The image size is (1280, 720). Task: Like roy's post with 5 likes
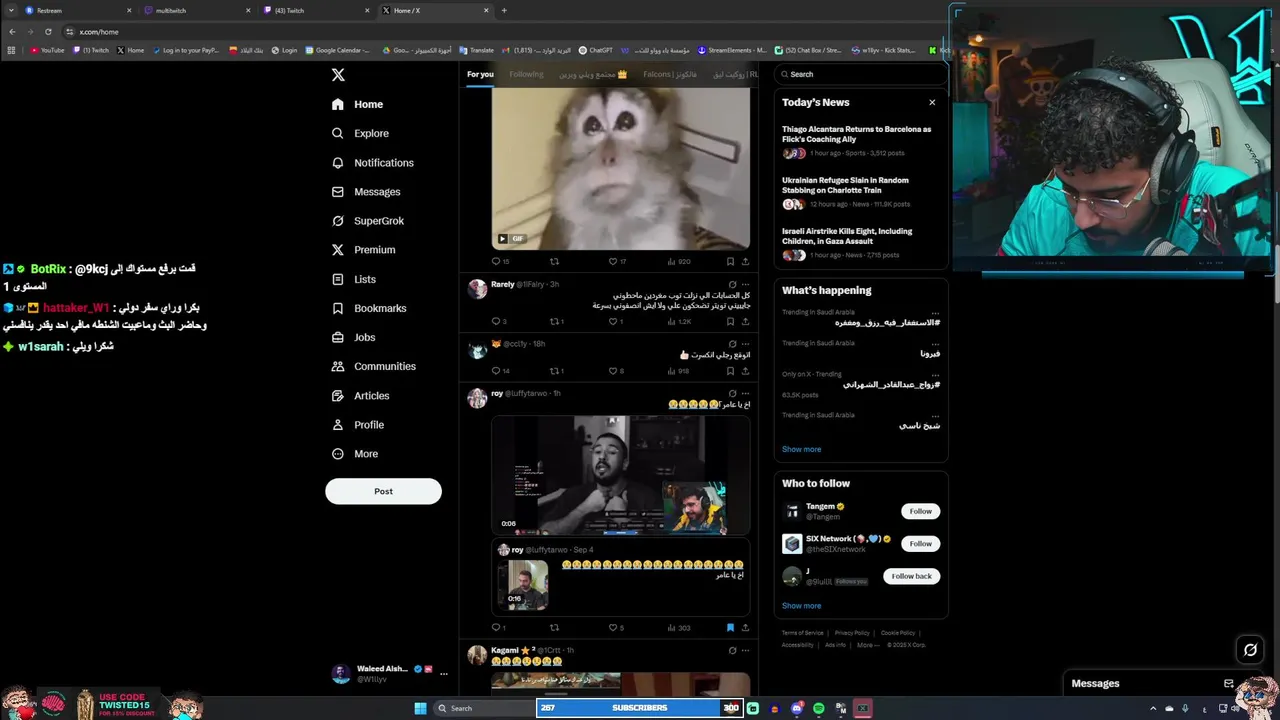click(x=615, y=627)
